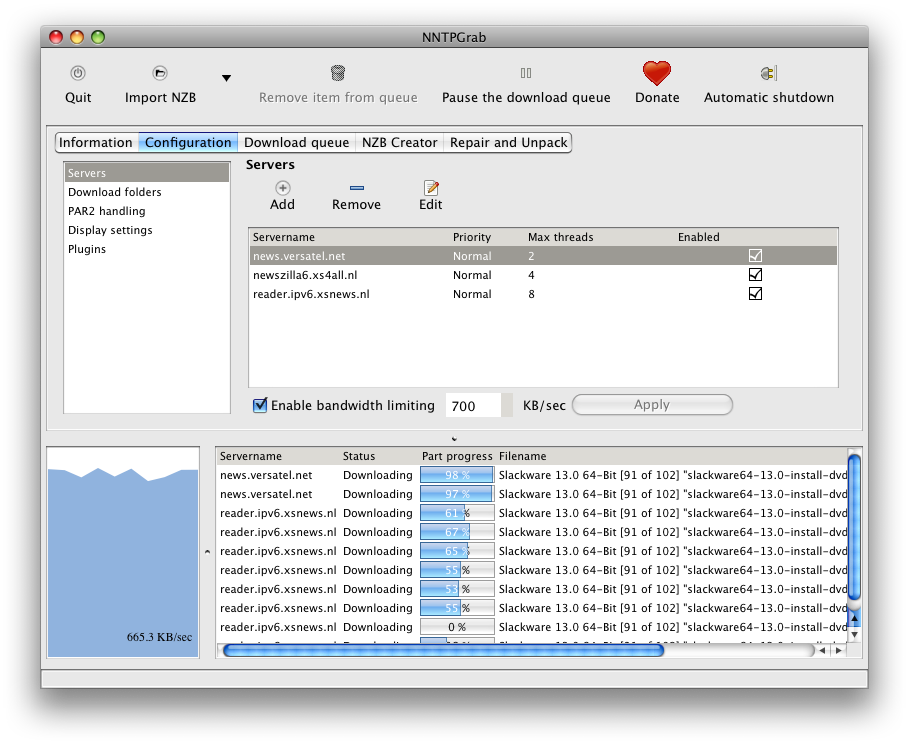Disable the Enable bandwidth limiting checkbox
This screenshot has height=744, width=909.
(261, 405)
